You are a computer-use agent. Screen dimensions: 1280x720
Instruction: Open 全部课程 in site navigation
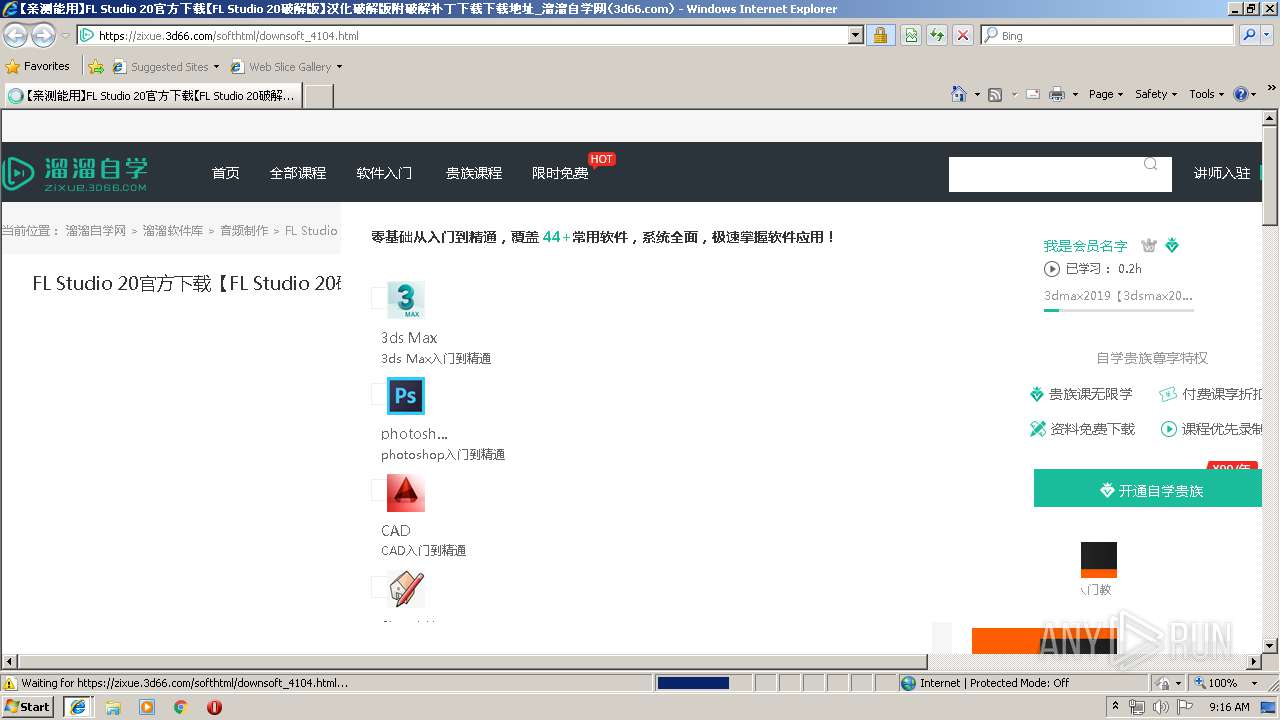tap(298, 173)
